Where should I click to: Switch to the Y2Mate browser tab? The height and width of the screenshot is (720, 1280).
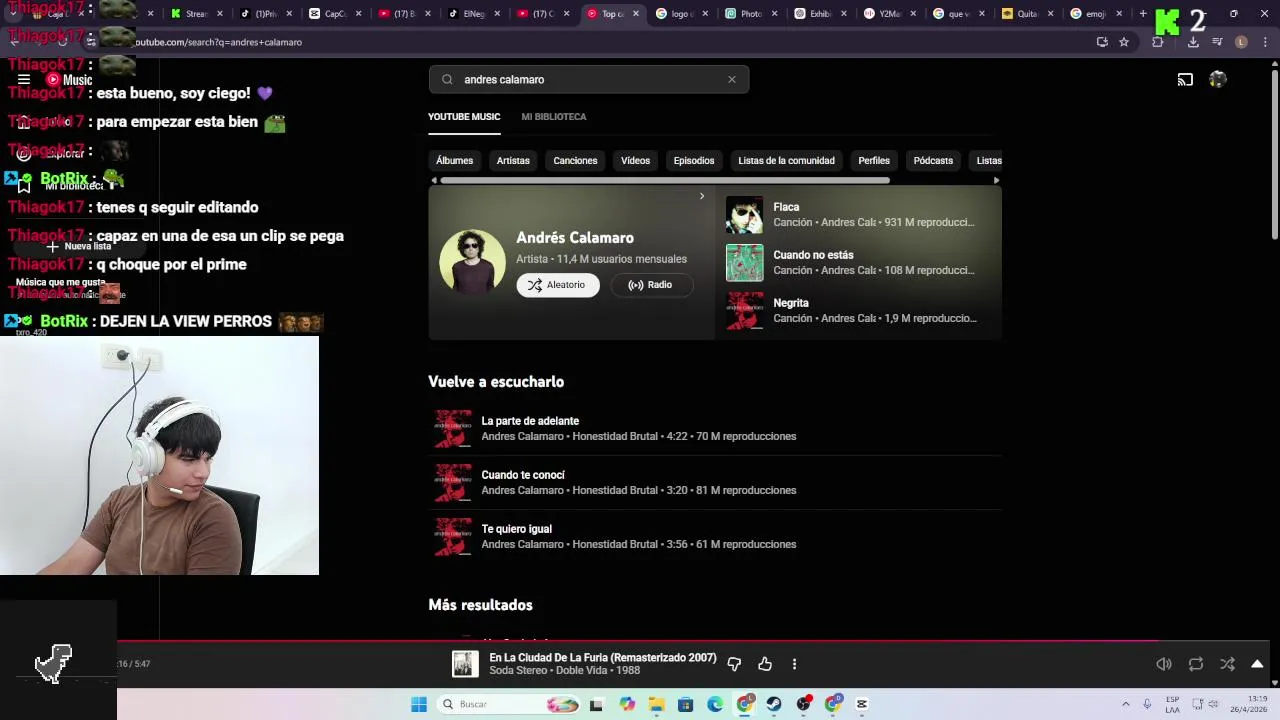pyautogui.click(x=882, y=14)
